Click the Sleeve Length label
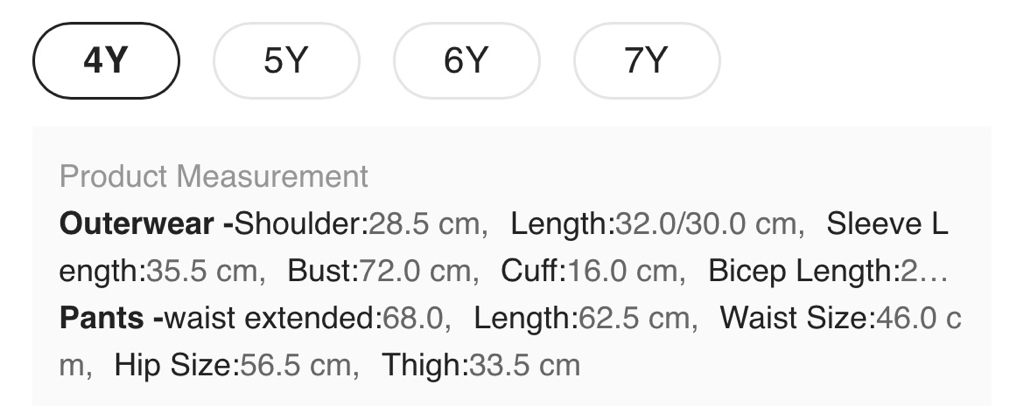Image resolution: width=1024 pixels, height=406 pixels. 886,223
